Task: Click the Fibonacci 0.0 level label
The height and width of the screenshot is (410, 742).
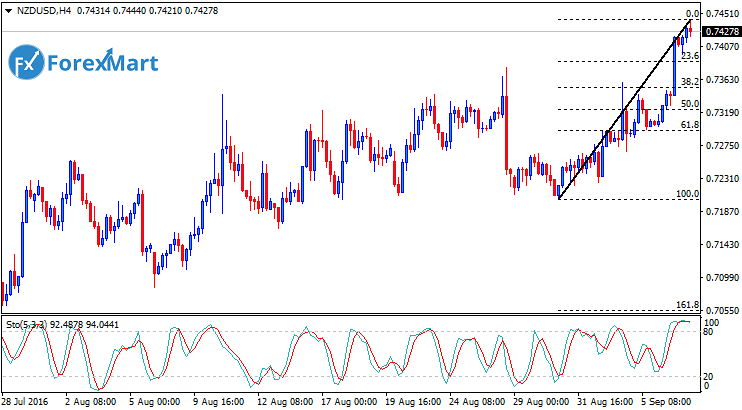Action: 691,14
